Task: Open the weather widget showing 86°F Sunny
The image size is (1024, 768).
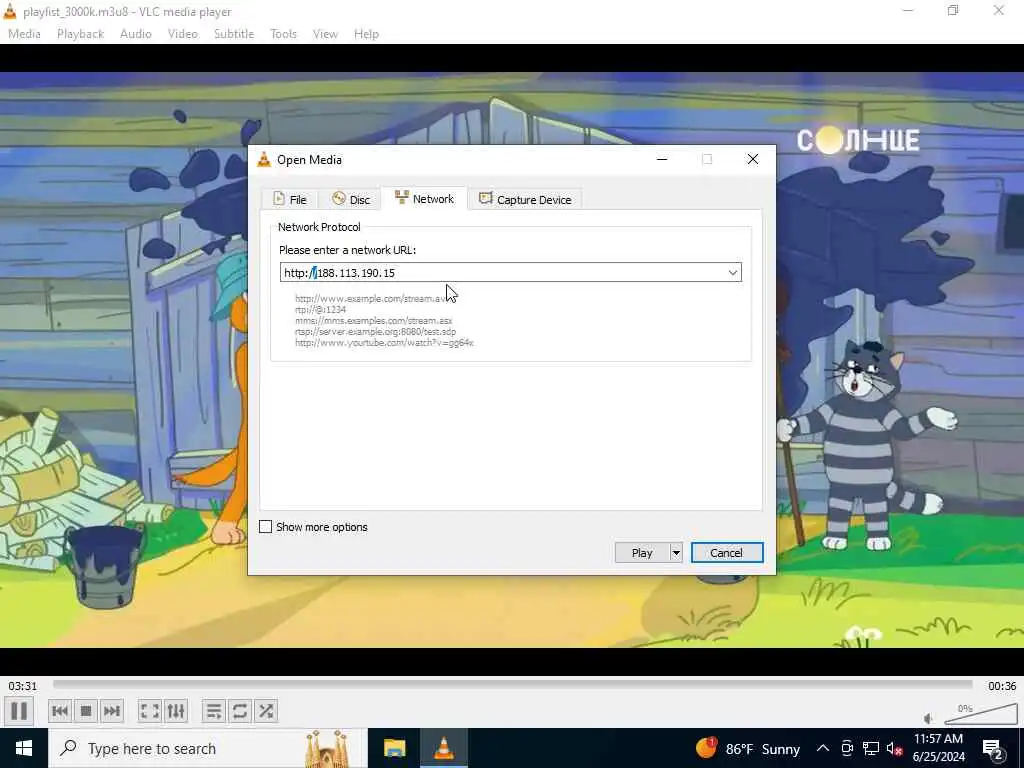Action: 748,748
